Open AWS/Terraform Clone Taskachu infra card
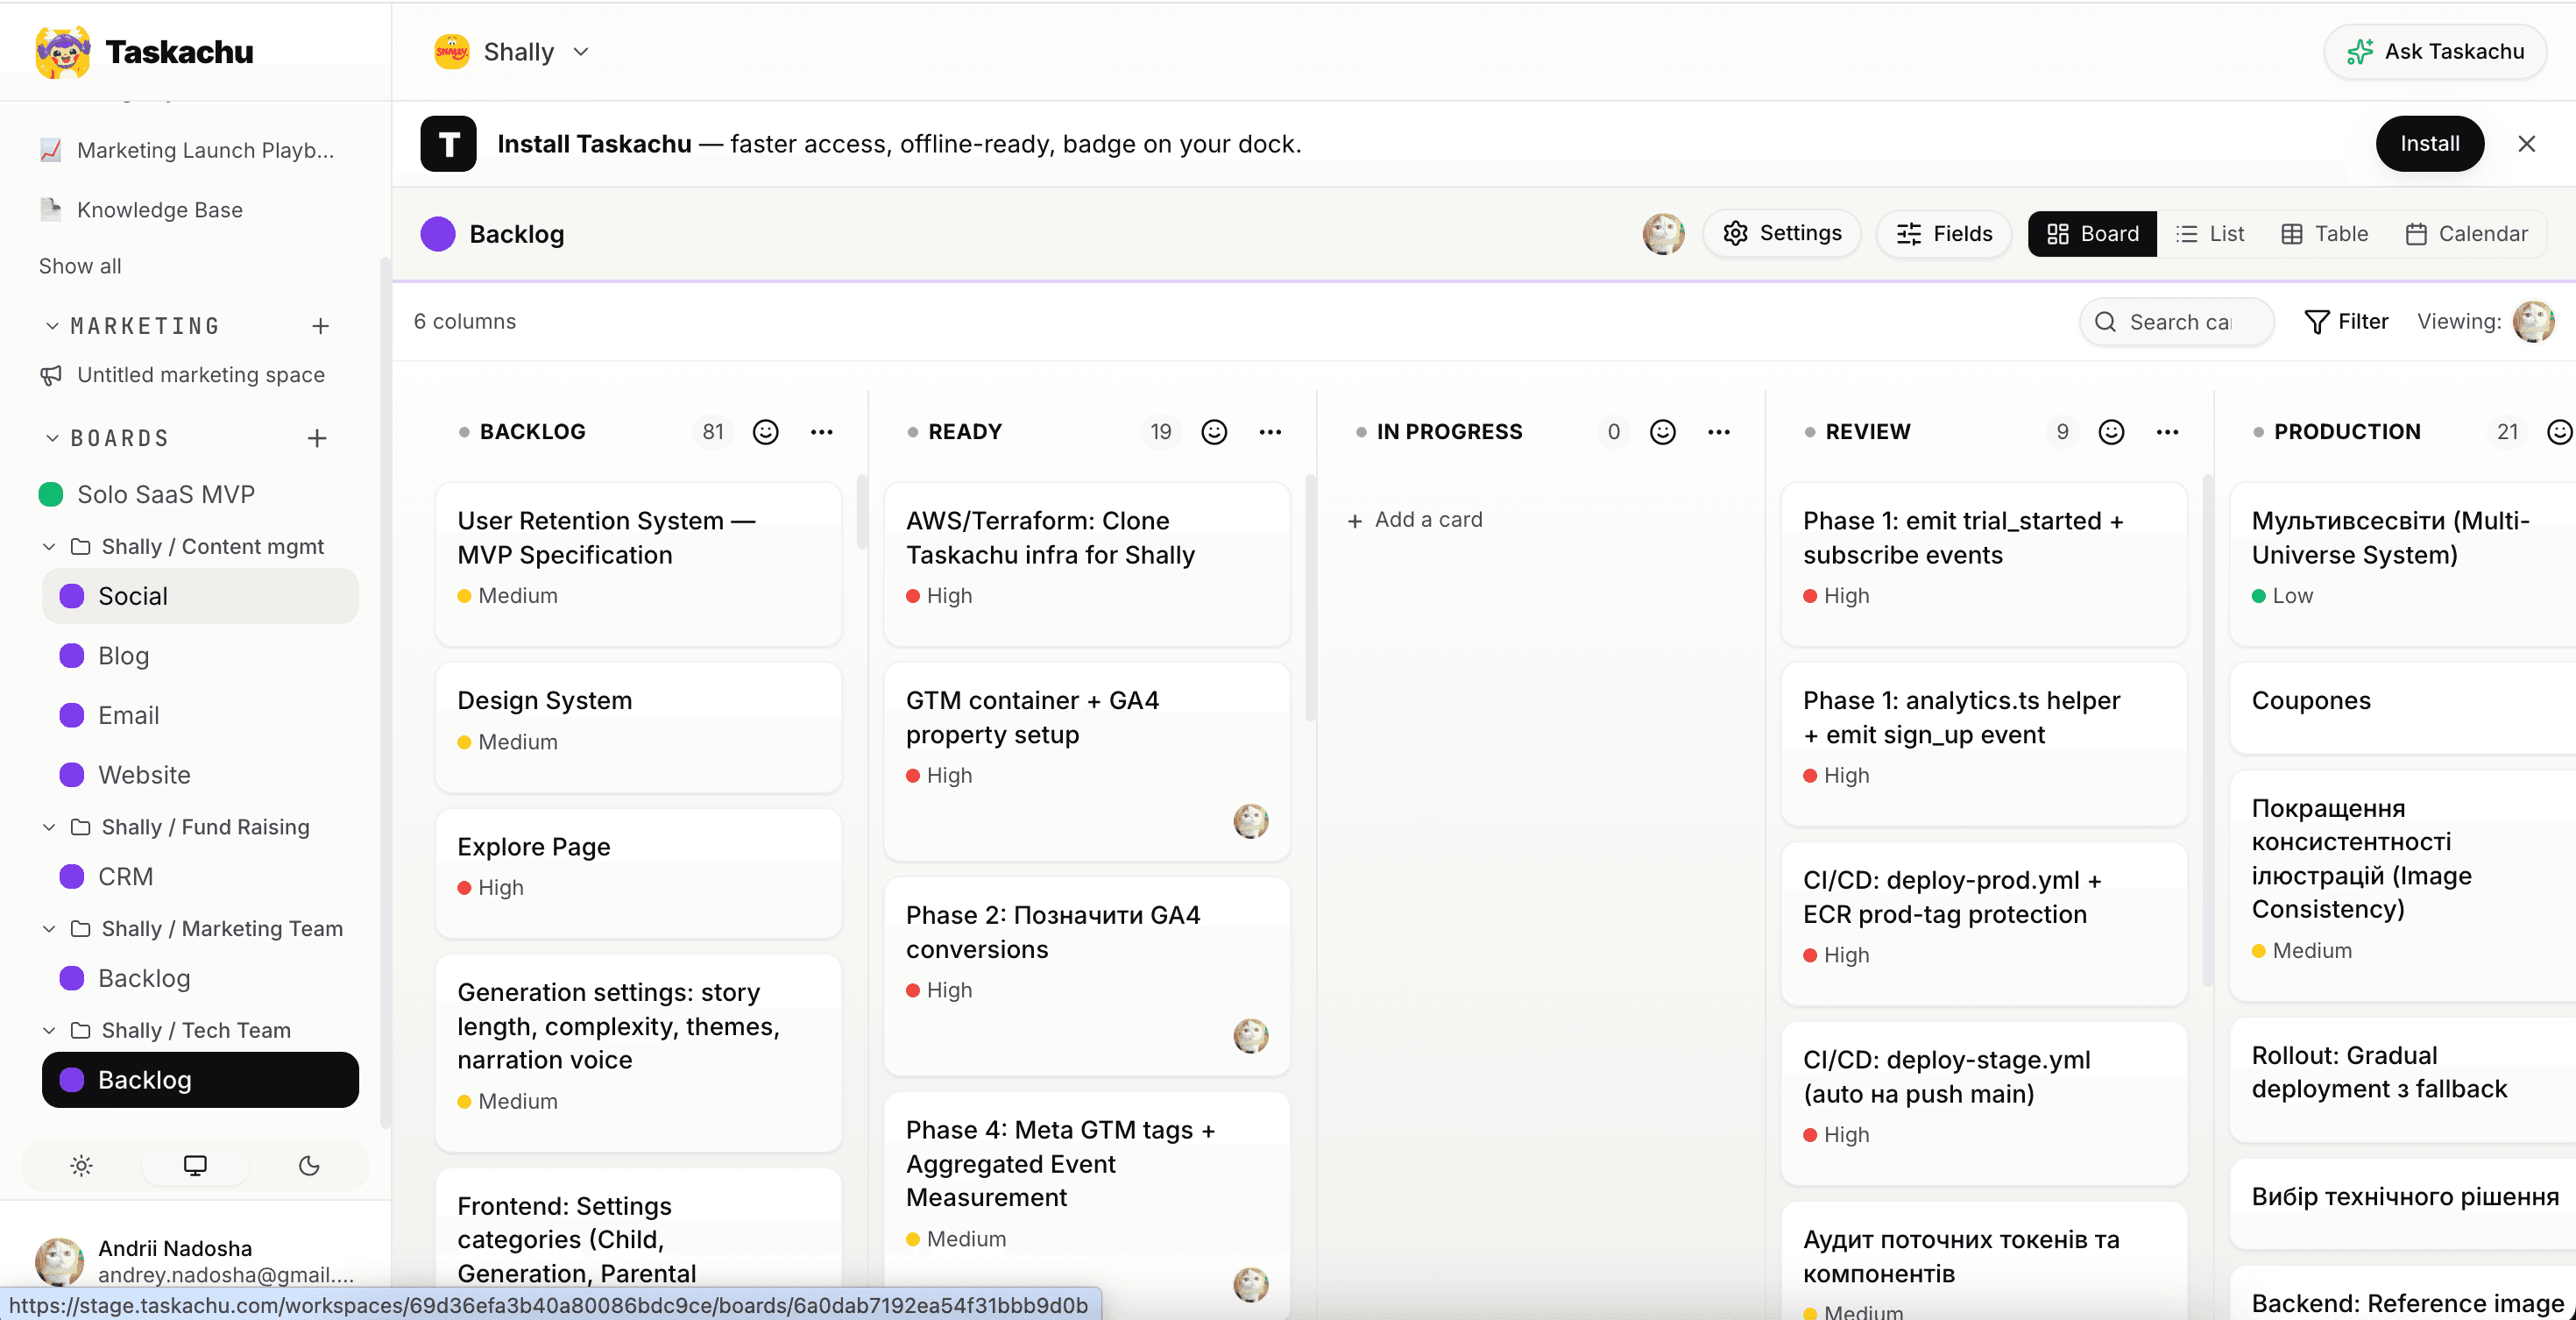This screenshot has width=2576, height=1320. [1087, 564]
